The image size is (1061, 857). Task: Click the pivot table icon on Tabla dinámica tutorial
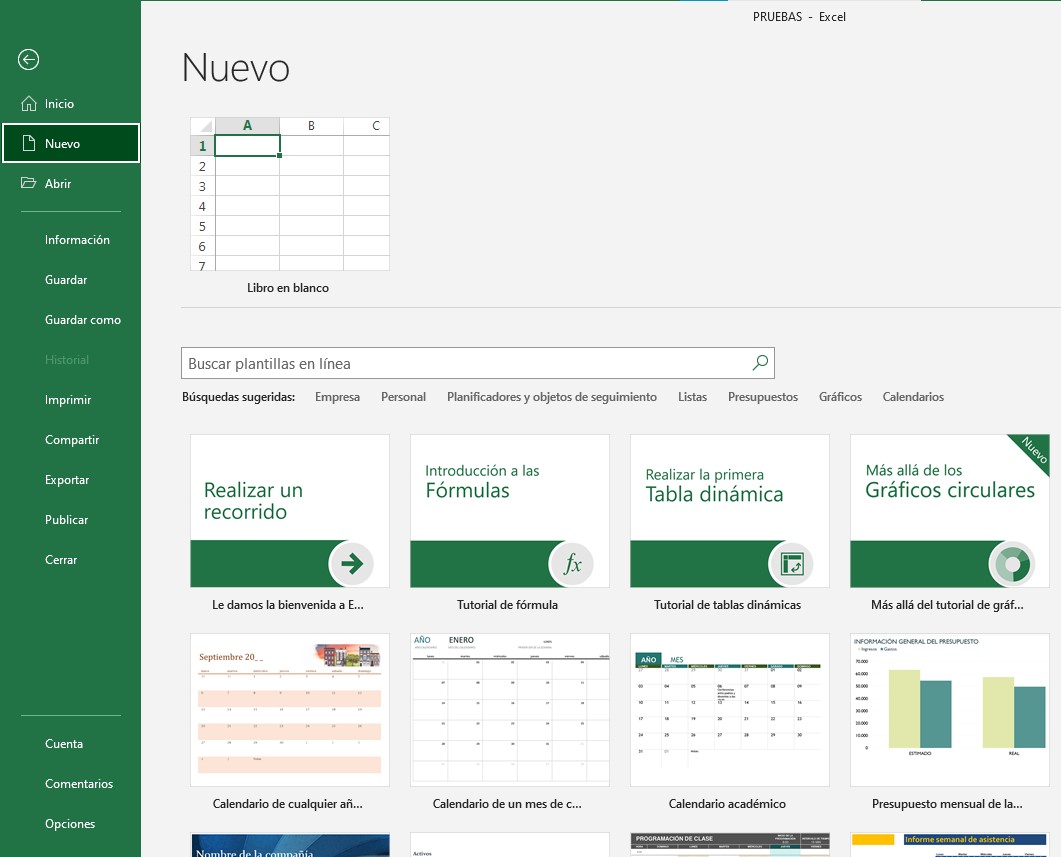[x=793, y=564]
